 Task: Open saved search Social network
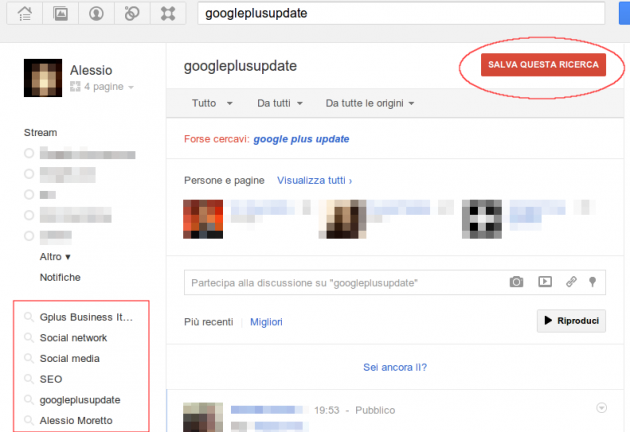74,338
